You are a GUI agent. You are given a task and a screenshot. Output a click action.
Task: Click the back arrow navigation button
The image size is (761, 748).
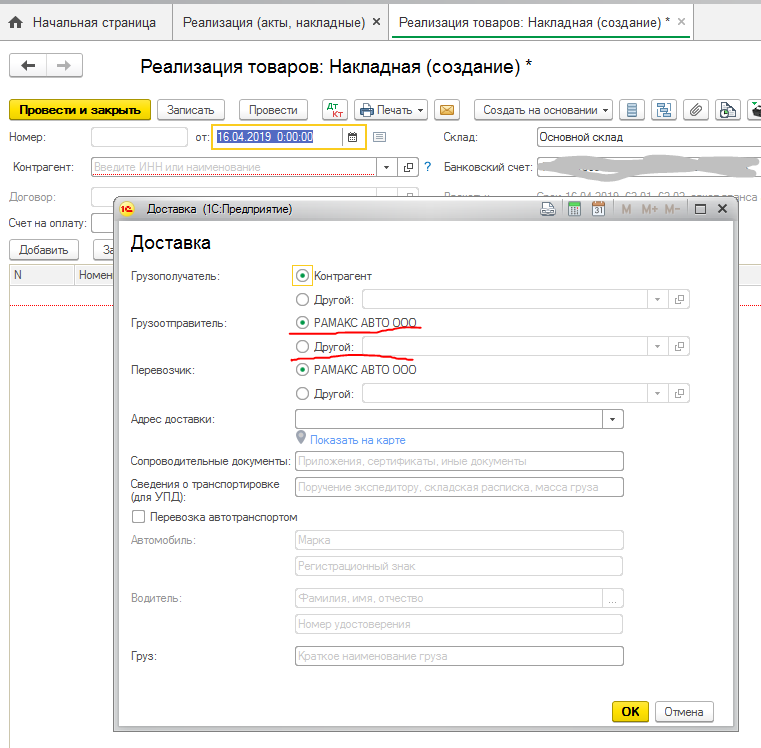point(28,66)
